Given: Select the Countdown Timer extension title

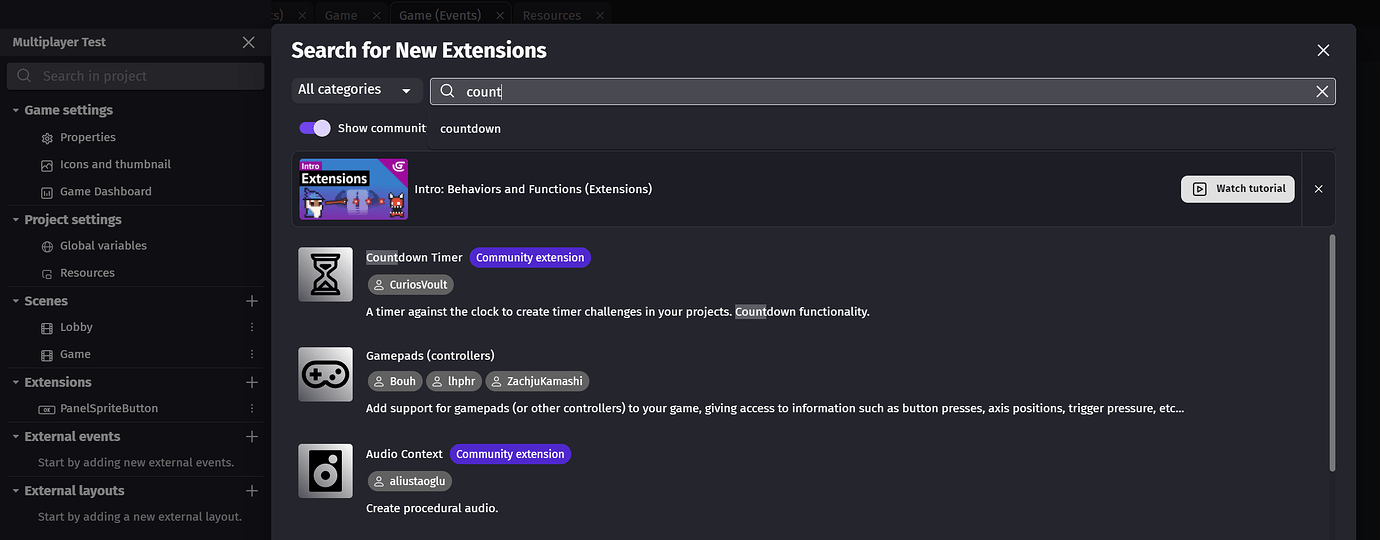Looking at the screenshot, I should tap(414, 257).
